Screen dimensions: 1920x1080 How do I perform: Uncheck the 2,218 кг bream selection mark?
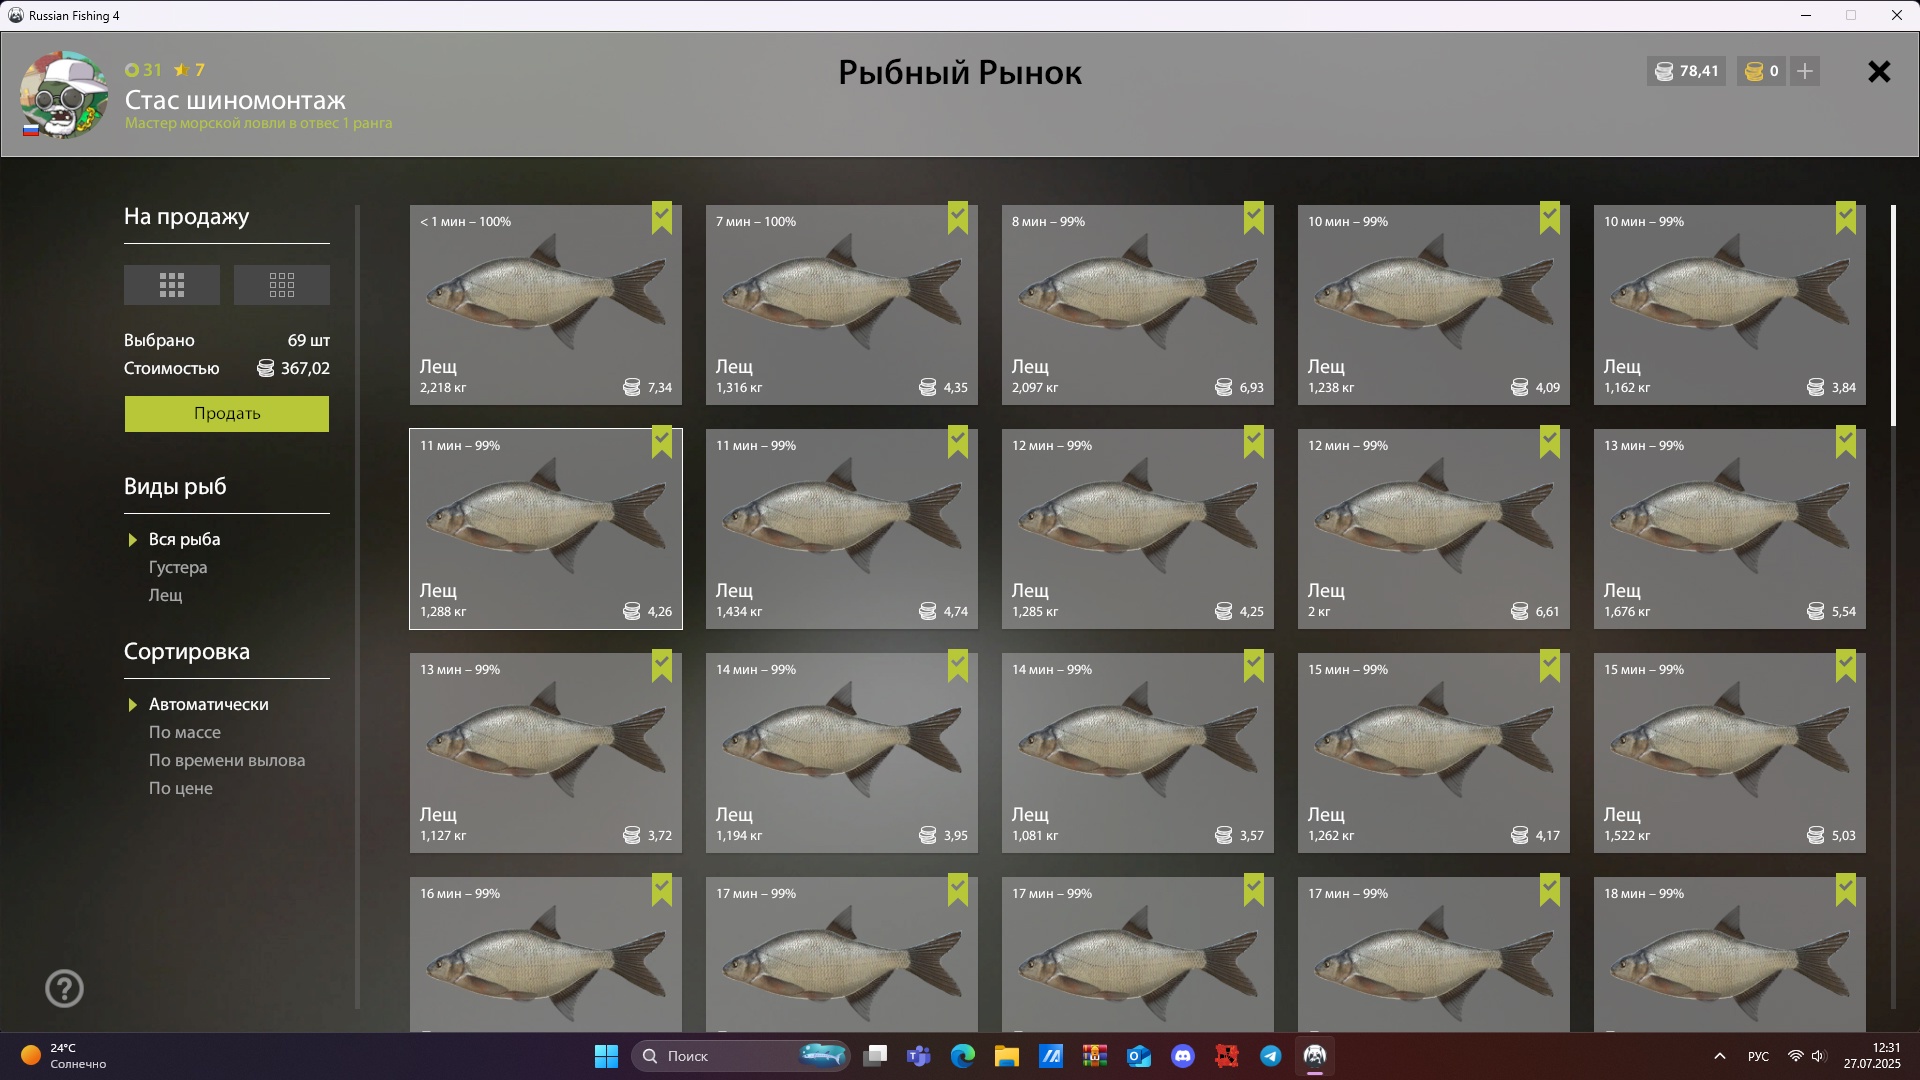662,218
